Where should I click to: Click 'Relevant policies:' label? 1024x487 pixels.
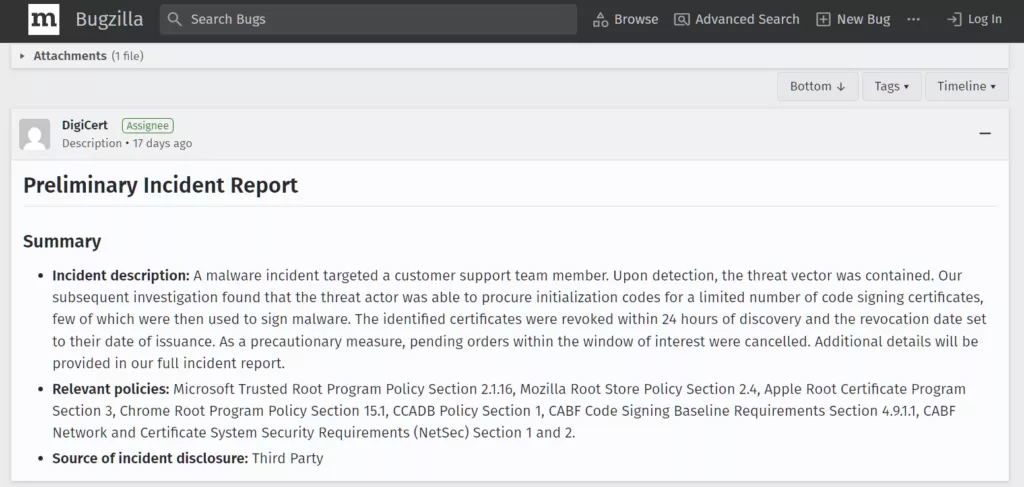(111, 389)
